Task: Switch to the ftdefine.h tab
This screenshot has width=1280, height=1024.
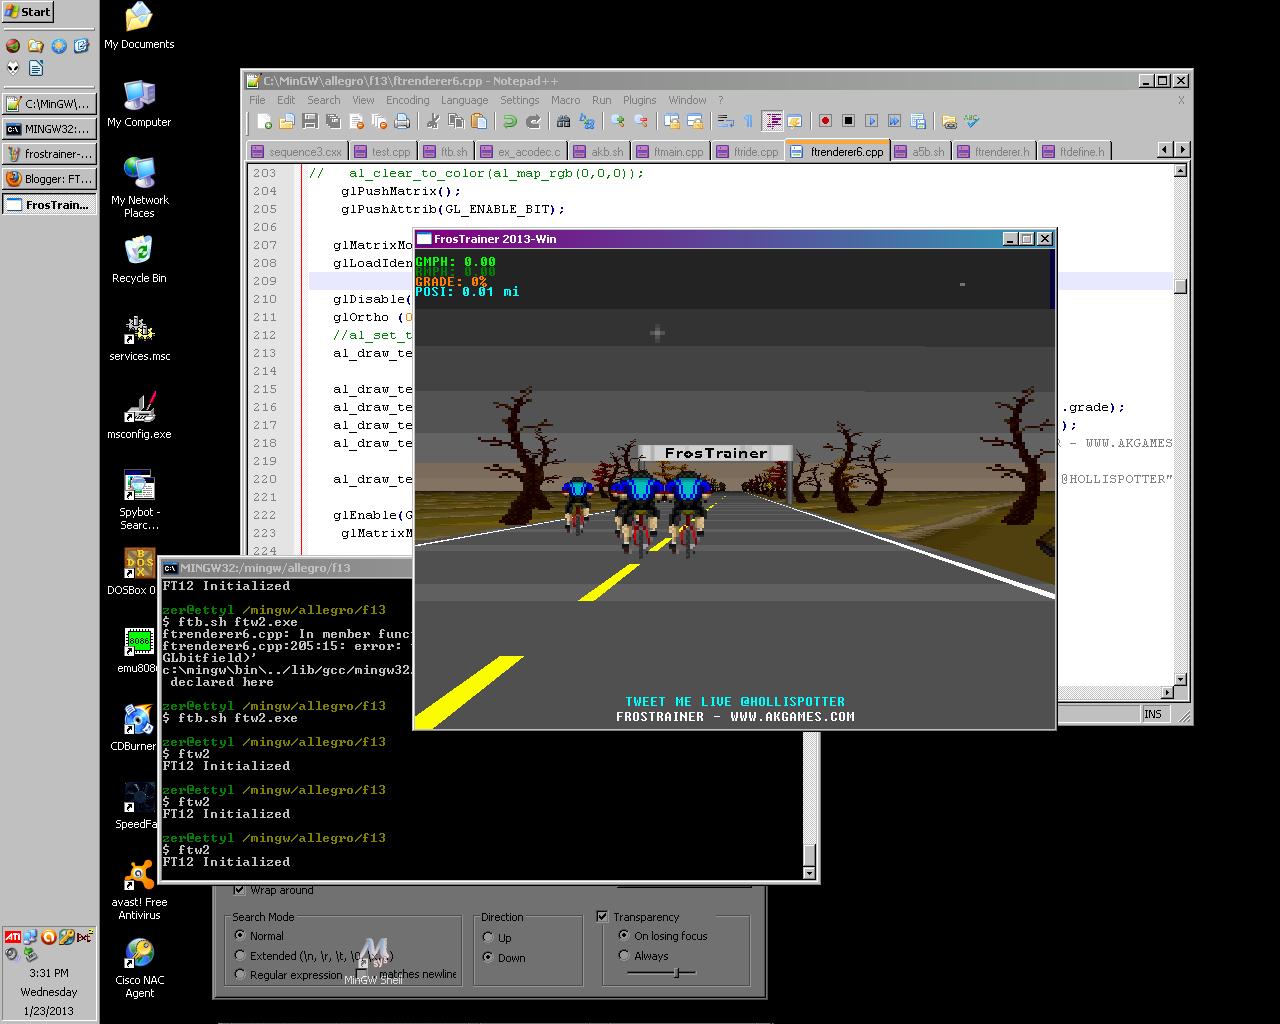Action: tap(1074, 152)
